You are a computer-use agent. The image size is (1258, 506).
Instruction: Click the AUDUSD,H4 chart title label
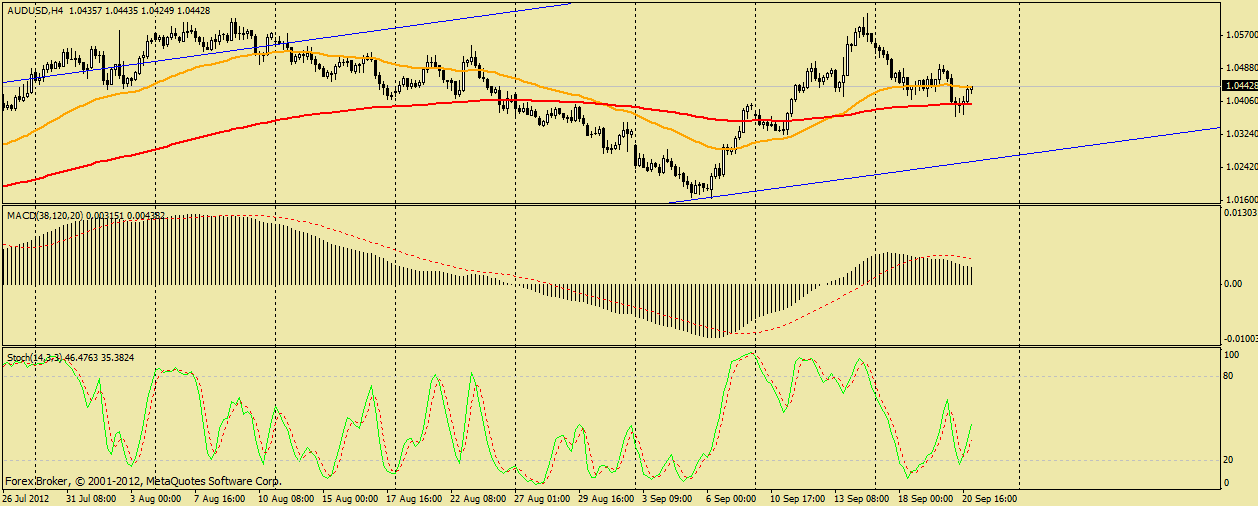[35, 9]
